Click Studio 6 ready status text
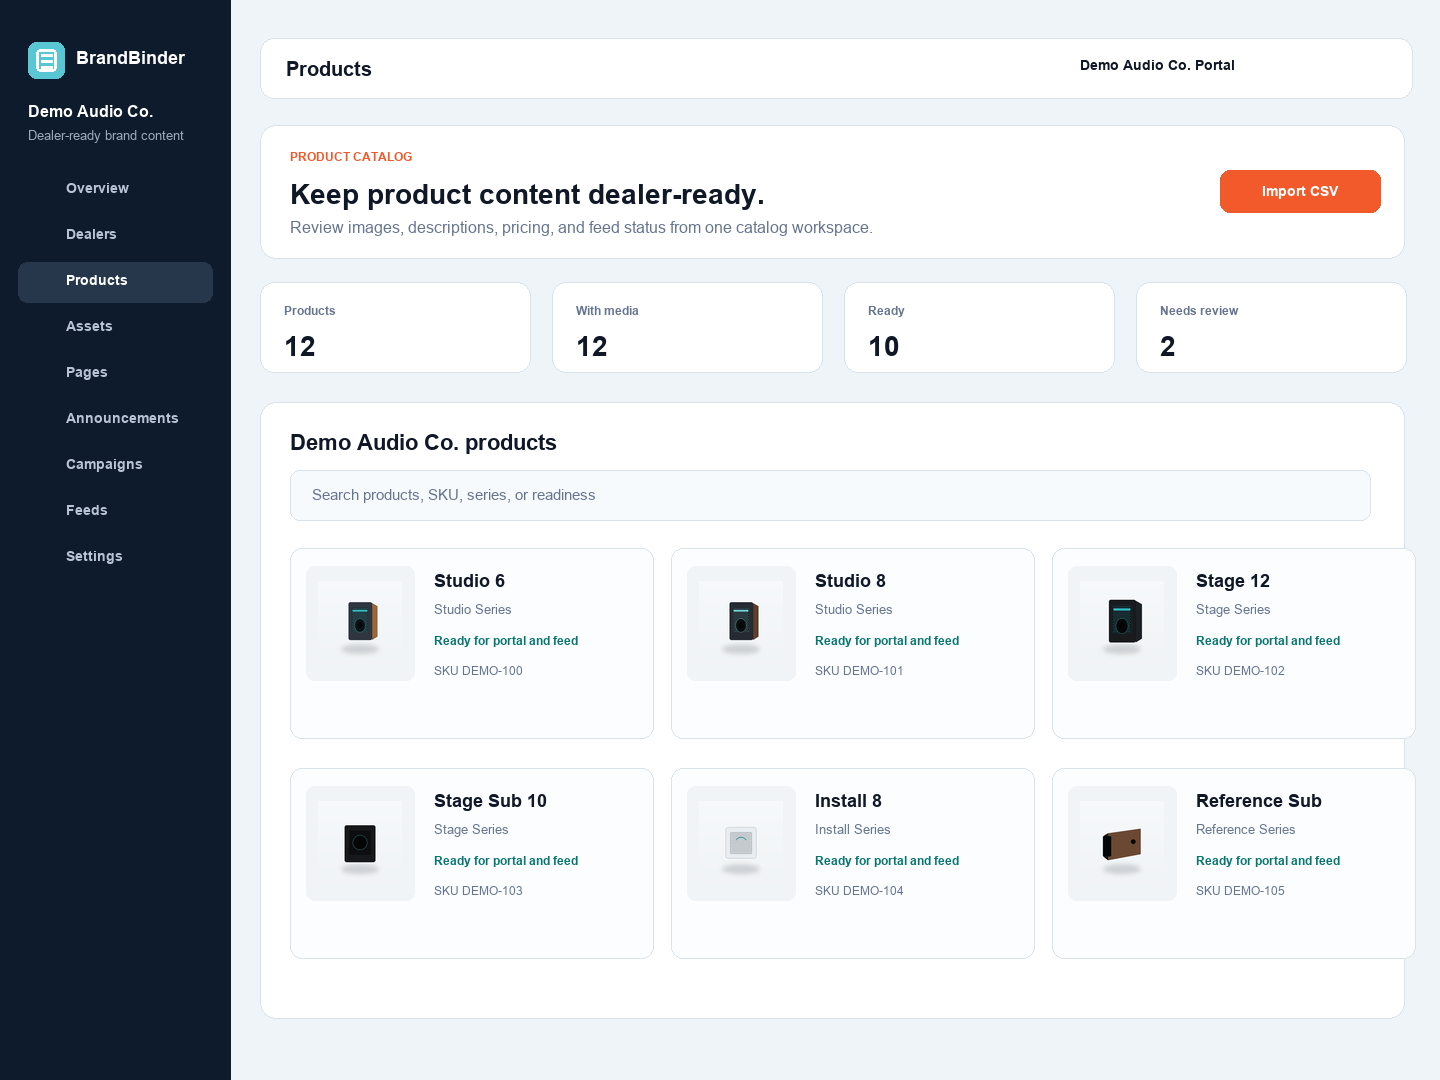Screen dimensions: 1440x1080 click(506, 641)
